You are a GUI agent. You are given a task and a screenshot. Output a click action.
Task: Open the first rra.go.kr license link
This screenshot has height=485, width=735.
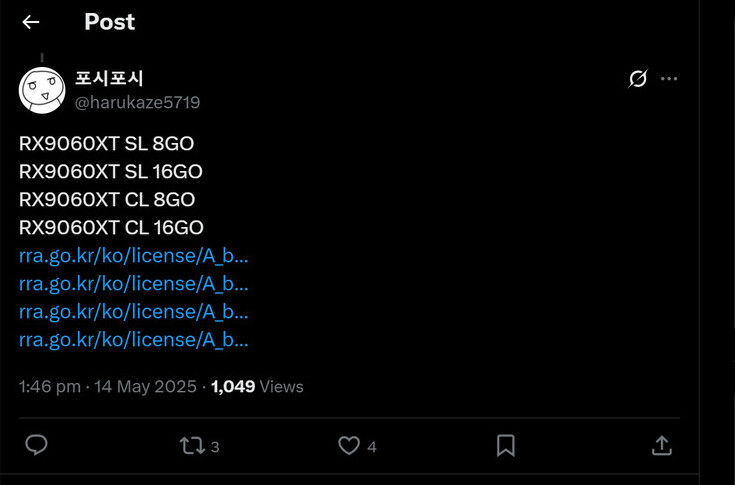point(134,256)
